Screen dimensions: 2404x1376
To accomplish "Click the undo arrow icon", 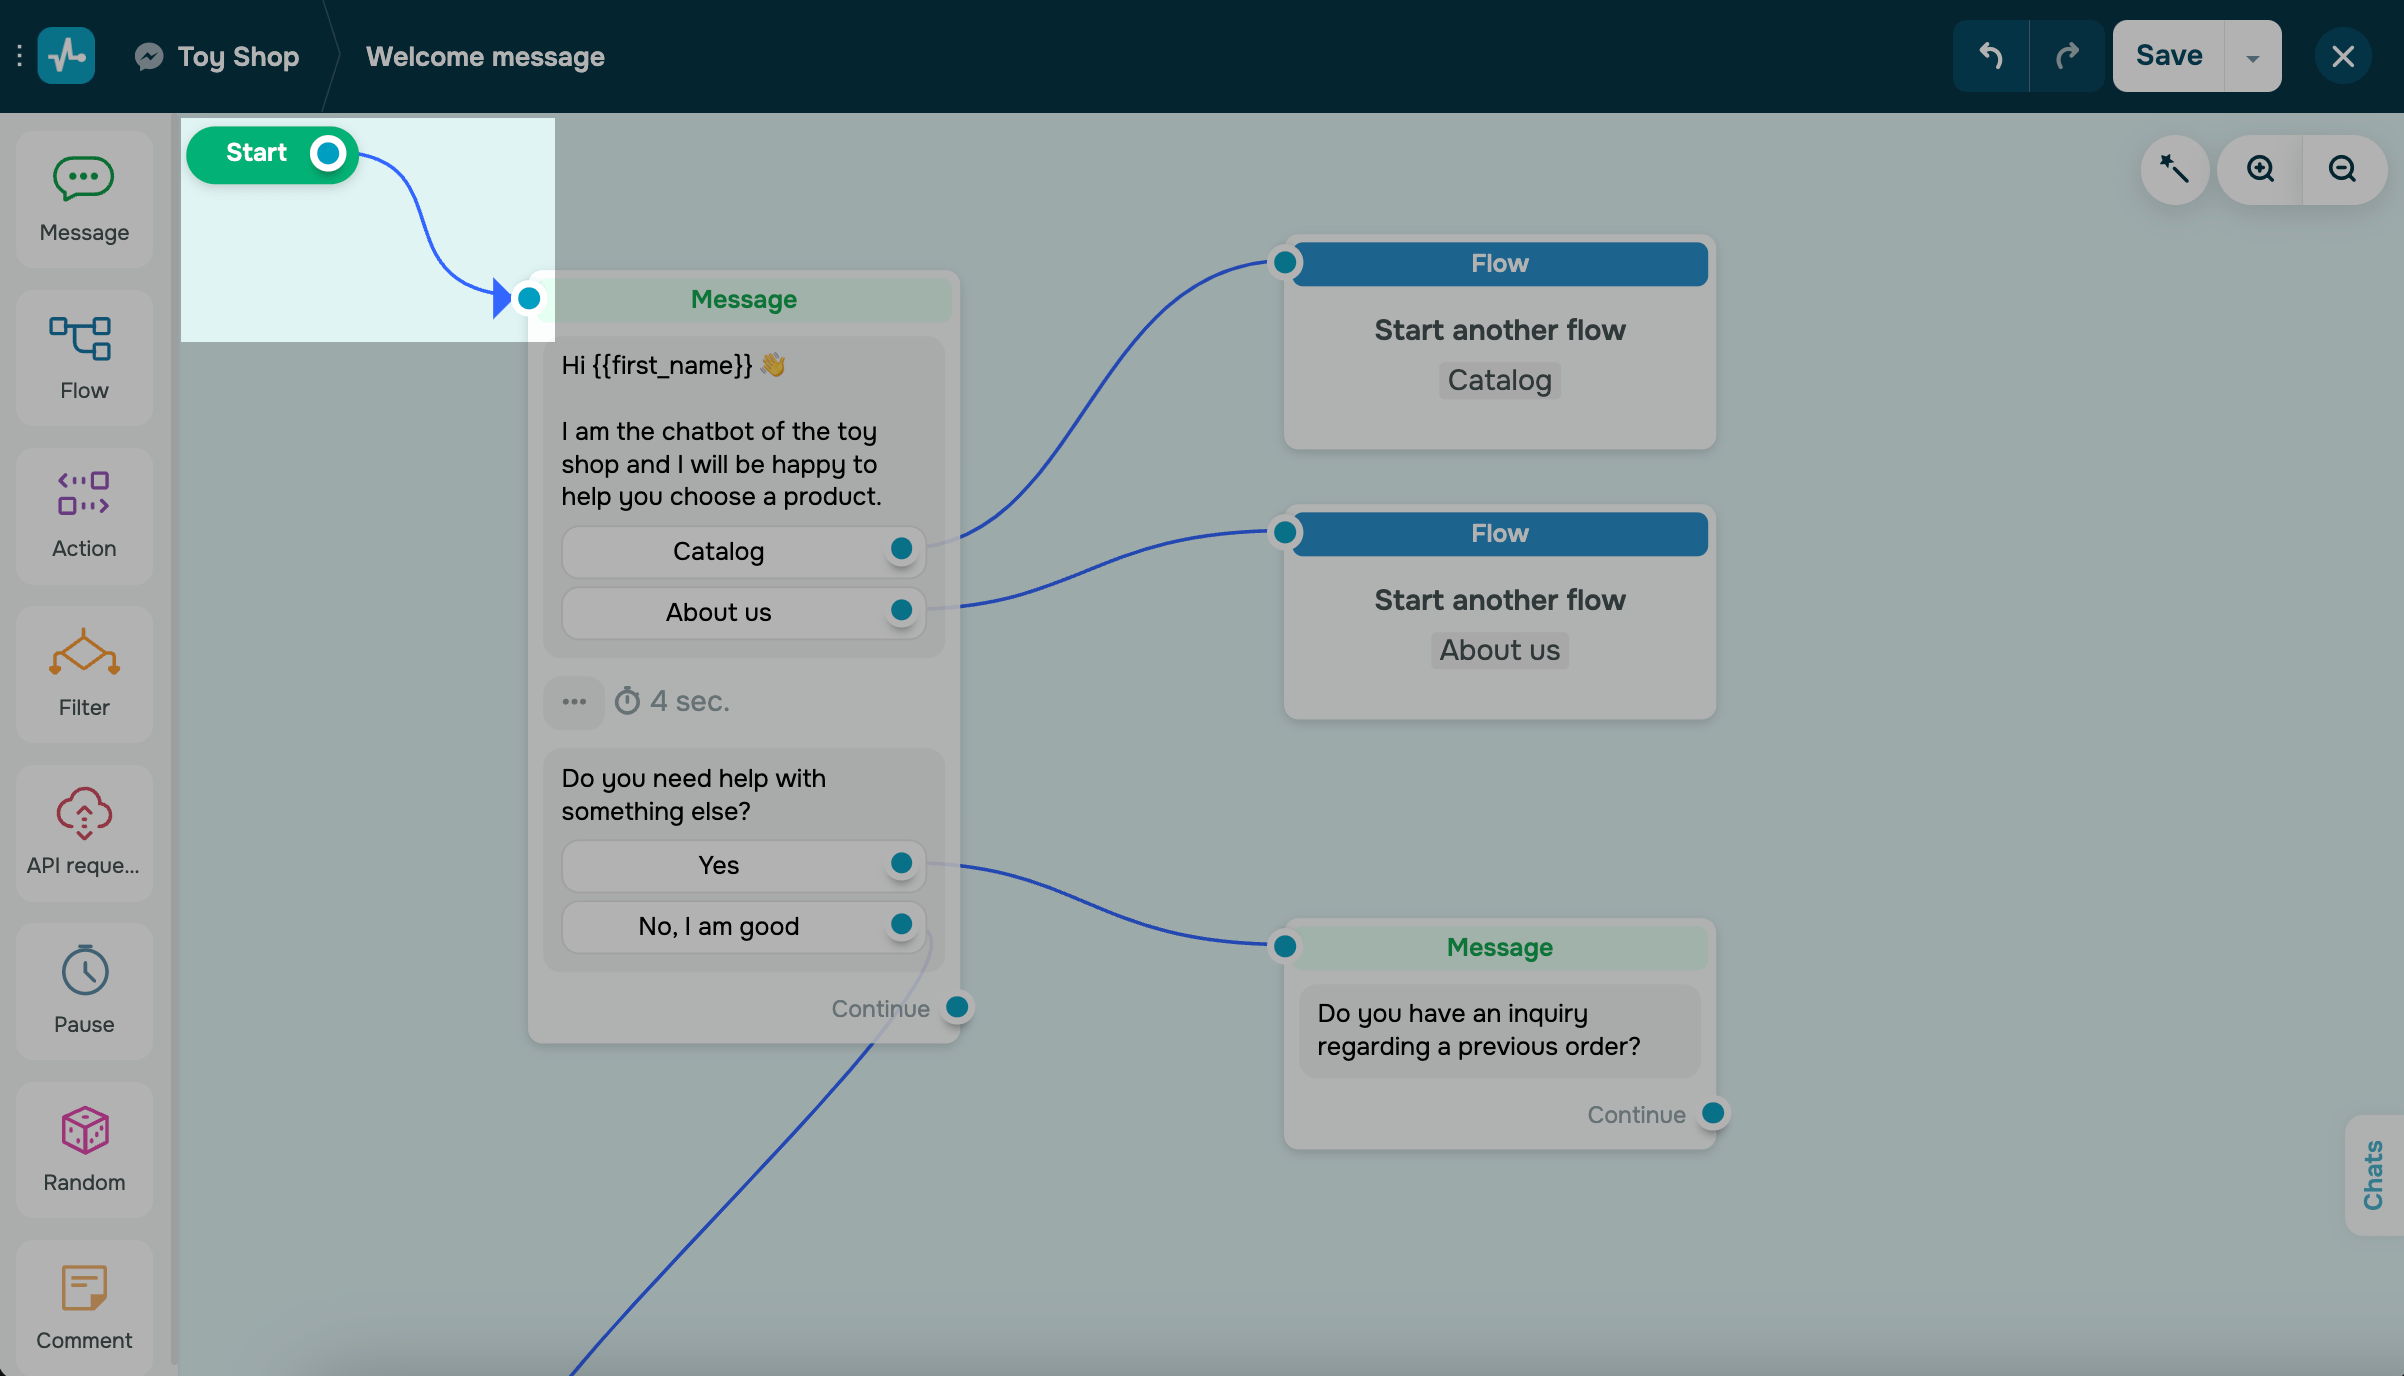I will point(1991,55).
